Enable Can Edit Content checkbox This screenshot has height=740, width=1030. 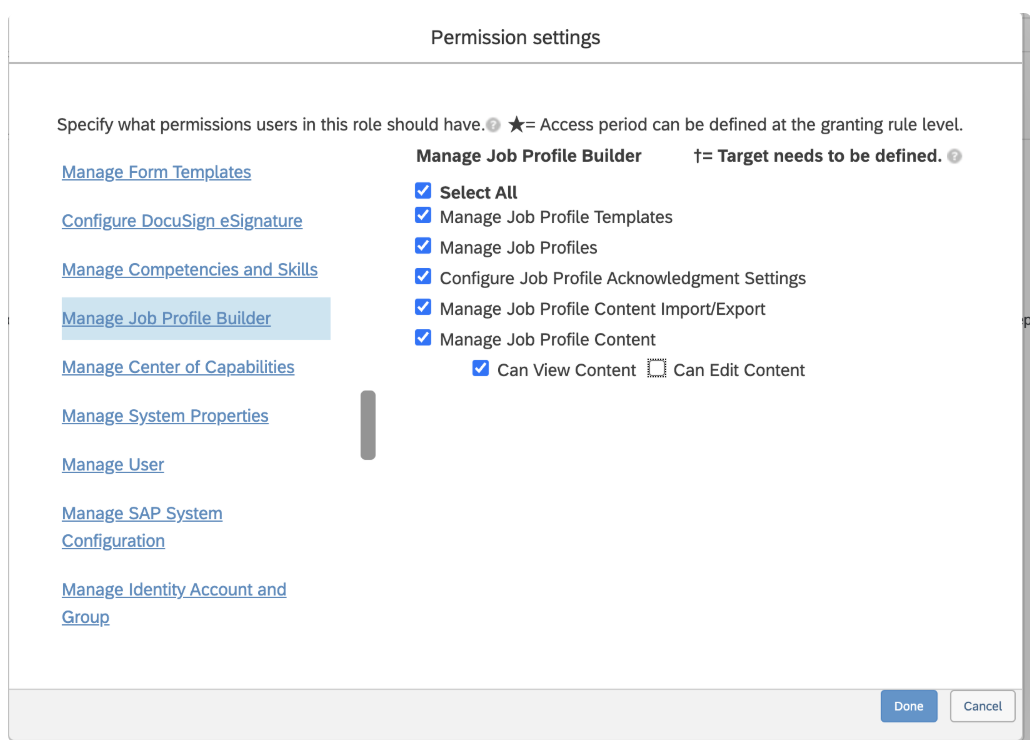pyautogui.click(x=657, y=369)
